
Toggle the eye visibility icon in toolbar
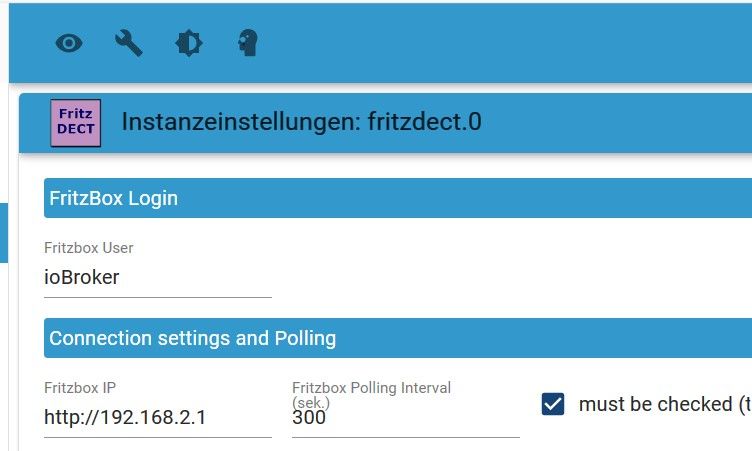coord(69,43)
